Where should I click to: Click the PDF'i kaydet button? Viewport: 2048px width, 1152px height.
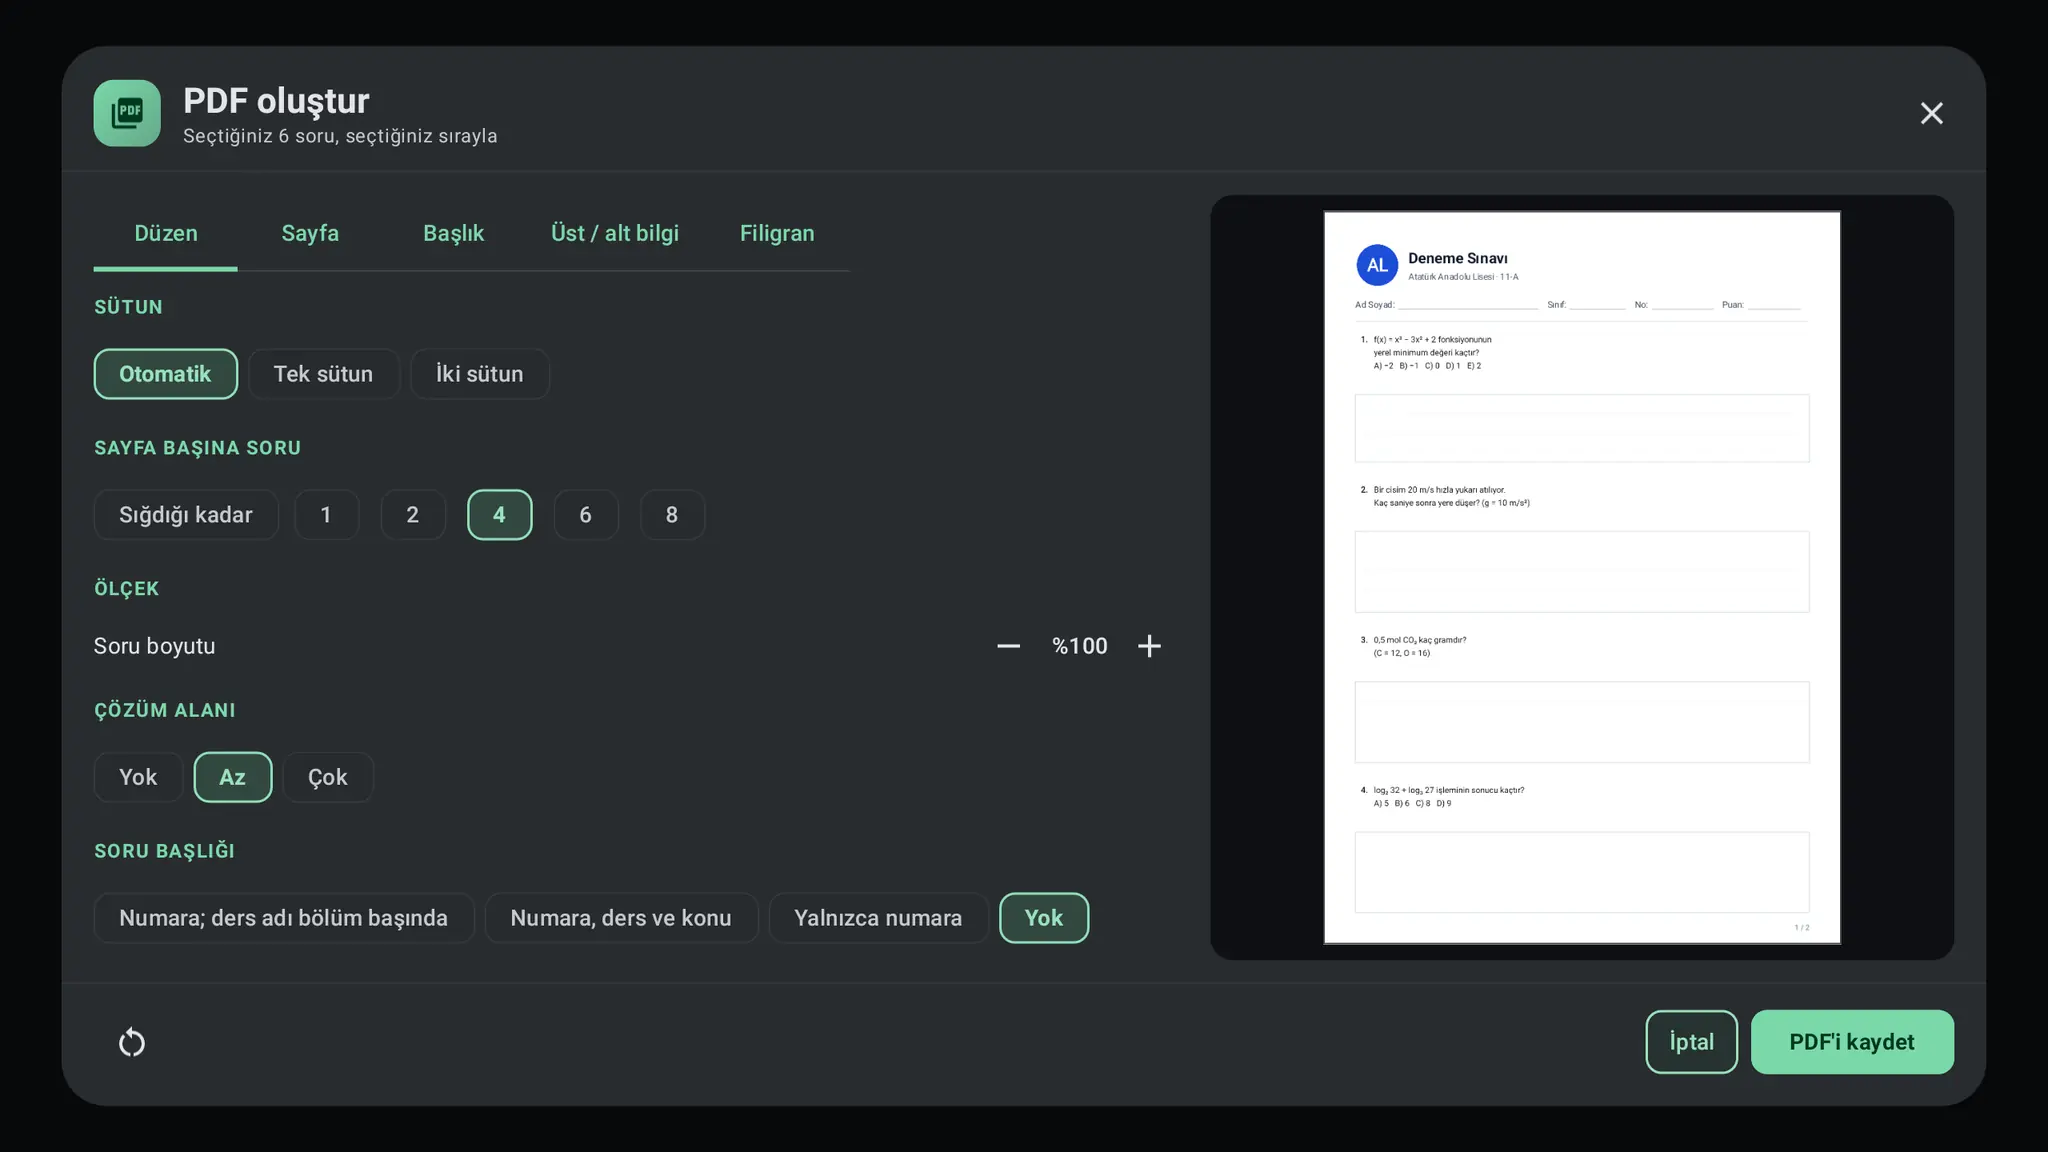(x=1852, y=1042)
